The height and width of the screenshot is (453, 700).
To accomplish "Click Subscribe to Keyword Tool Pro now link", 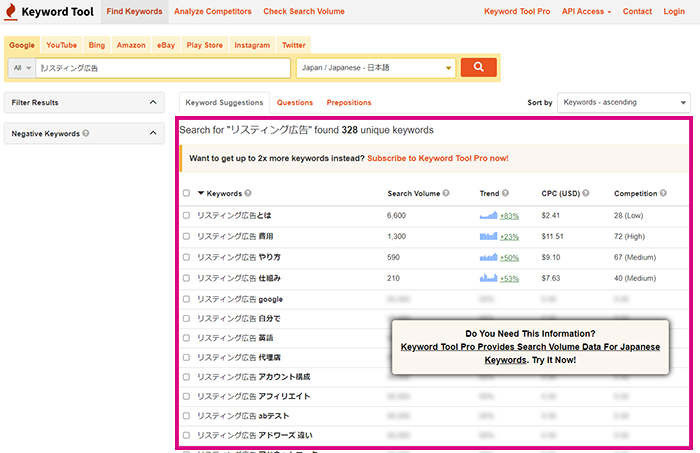I will (x=438, y=158).
